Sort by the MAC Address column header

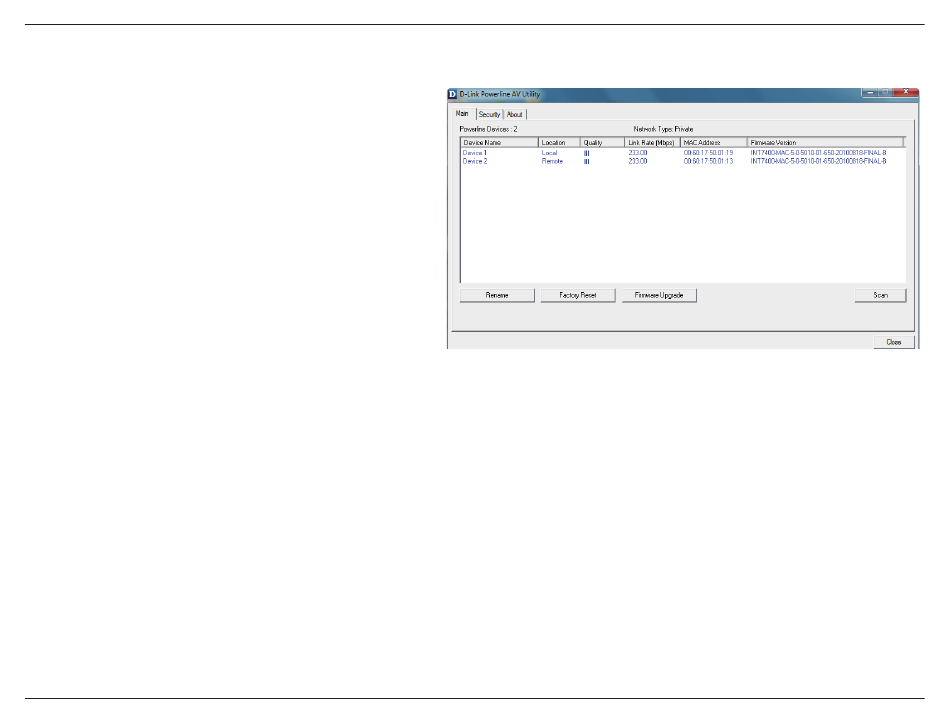point(714,142)
